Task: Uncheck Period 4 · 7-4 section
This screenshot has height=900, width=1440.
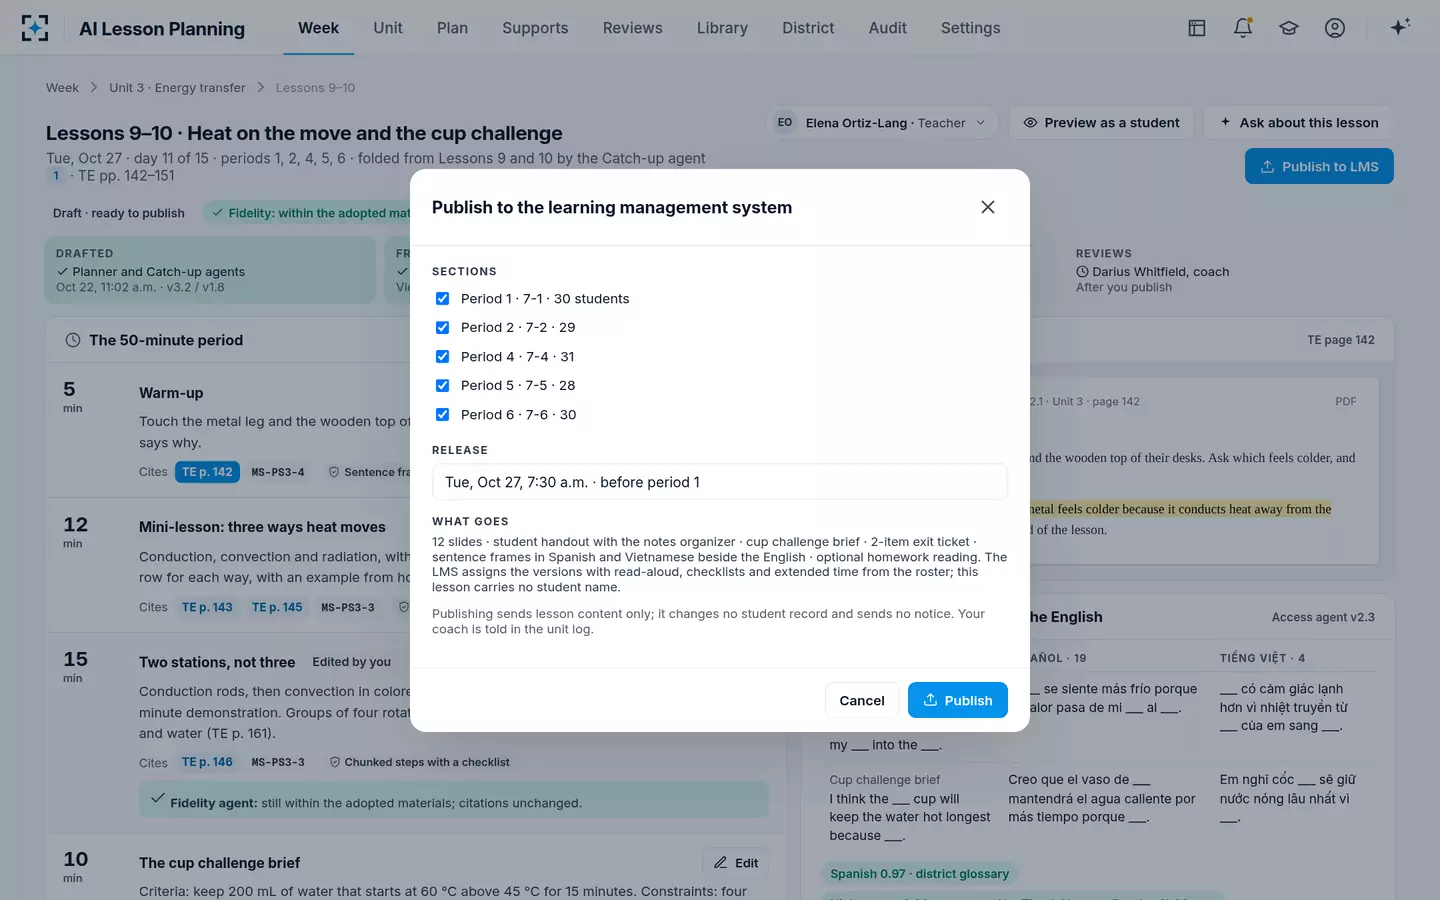Action: click(x=442, y=357)
